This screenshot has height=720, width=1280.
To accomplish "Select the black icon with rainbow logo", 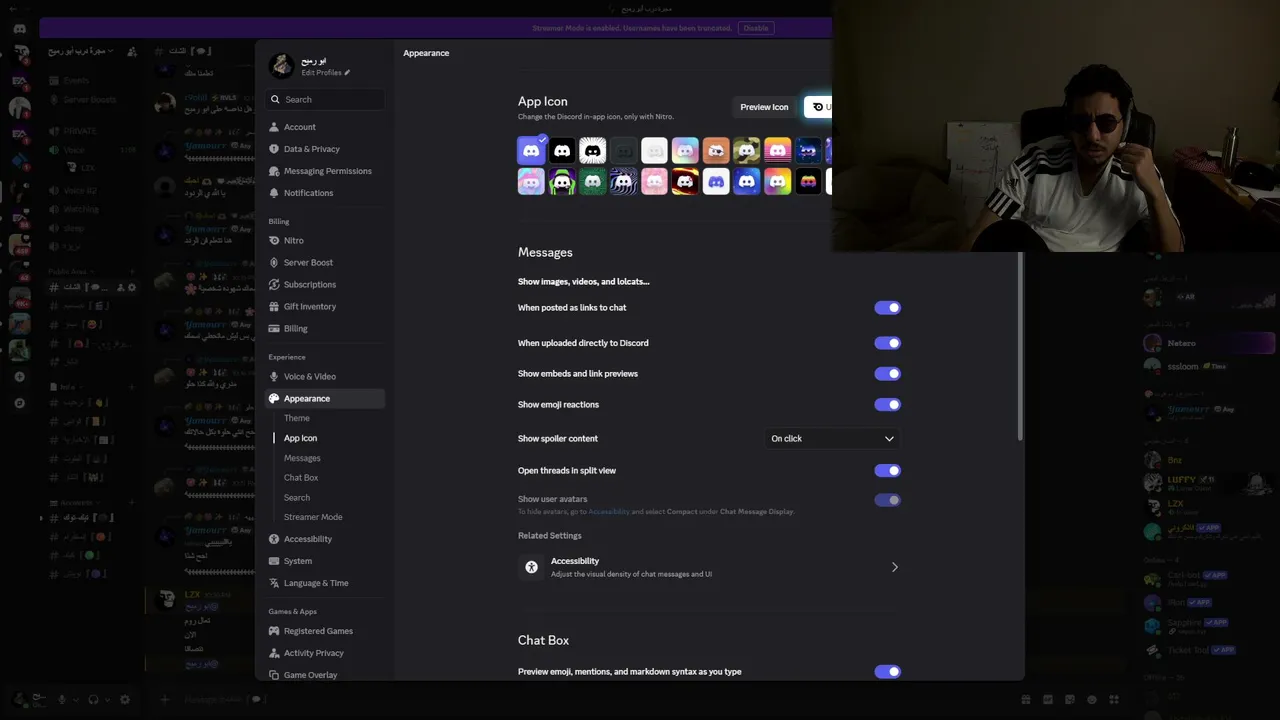I will pyautogui.click(x=808, y=181).
